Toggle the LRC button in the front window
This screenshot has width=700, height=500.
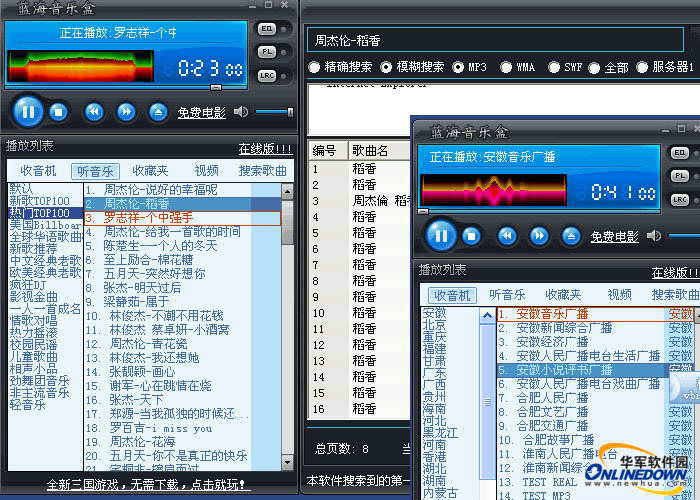[x=679, y=200]
